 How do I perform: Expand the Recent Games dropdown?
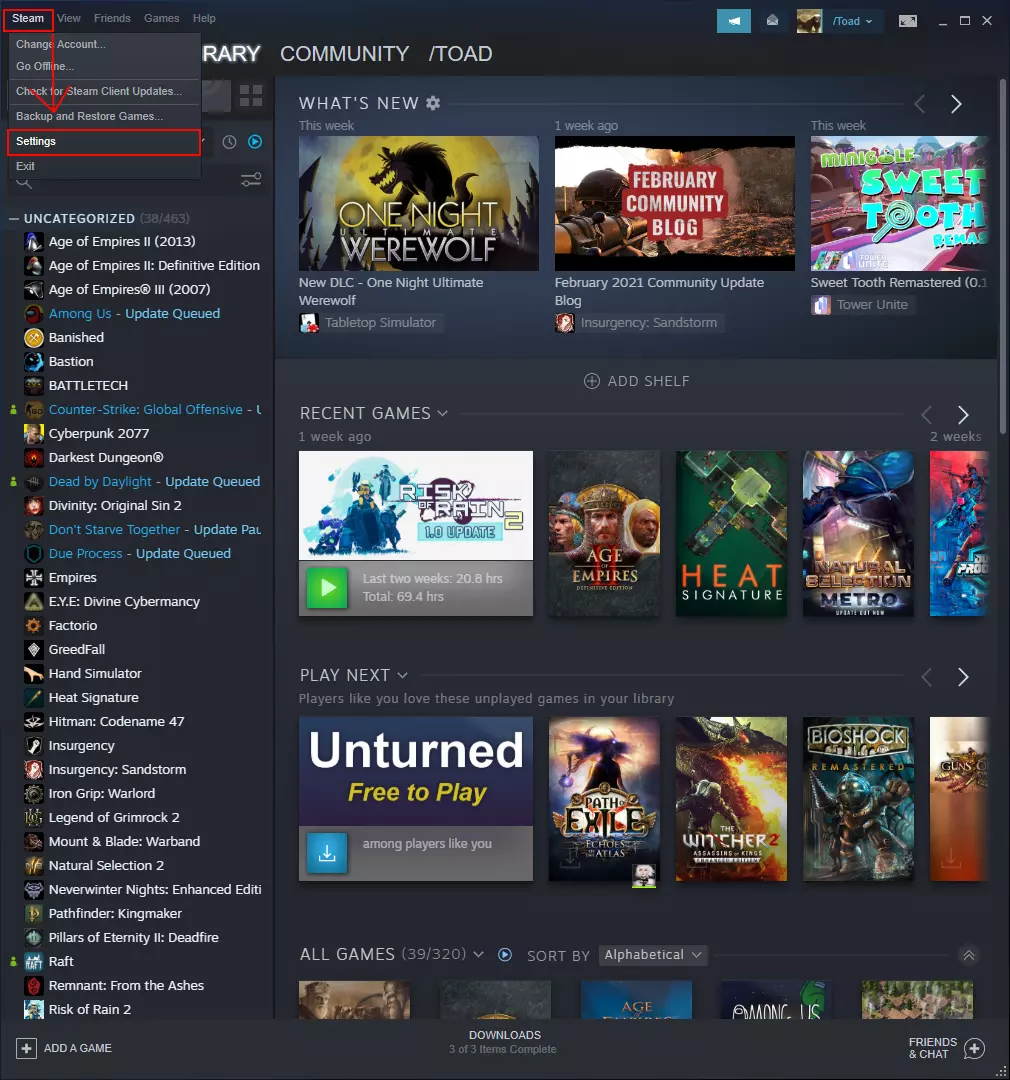click(442, 413)
